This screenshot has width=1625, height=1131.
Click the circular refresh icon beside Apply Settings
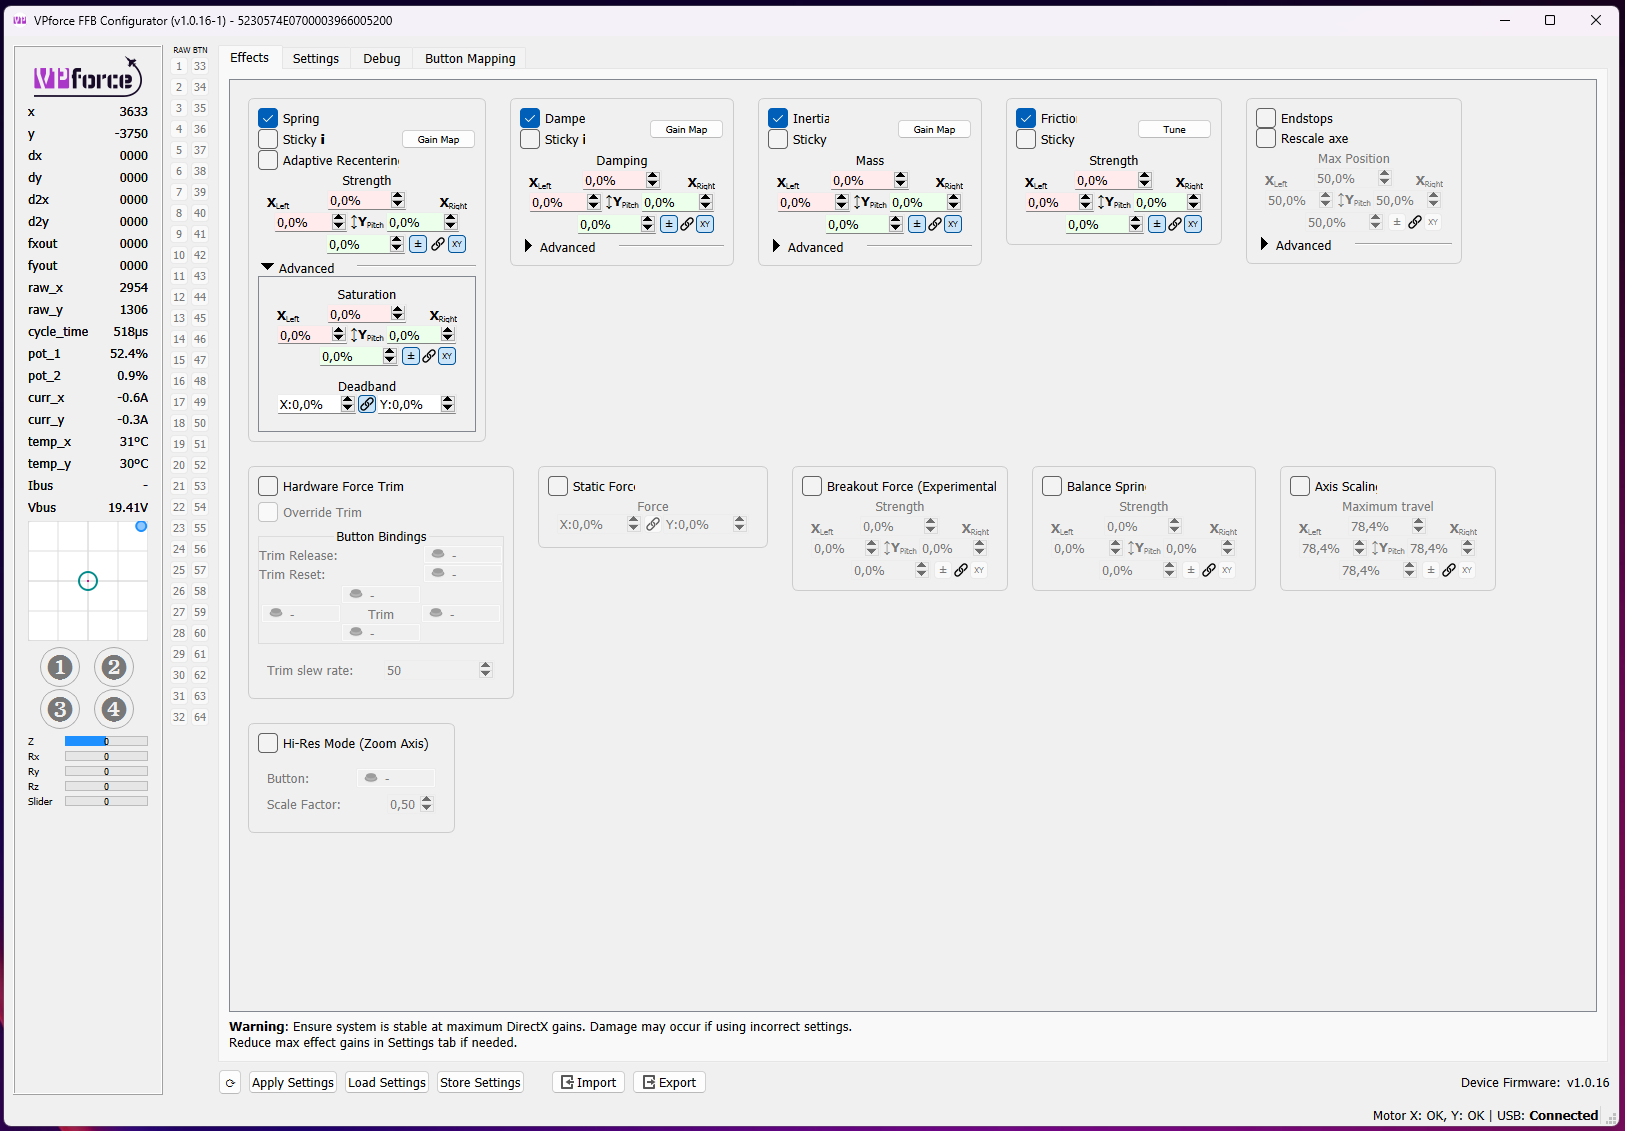pos(230,1082)
